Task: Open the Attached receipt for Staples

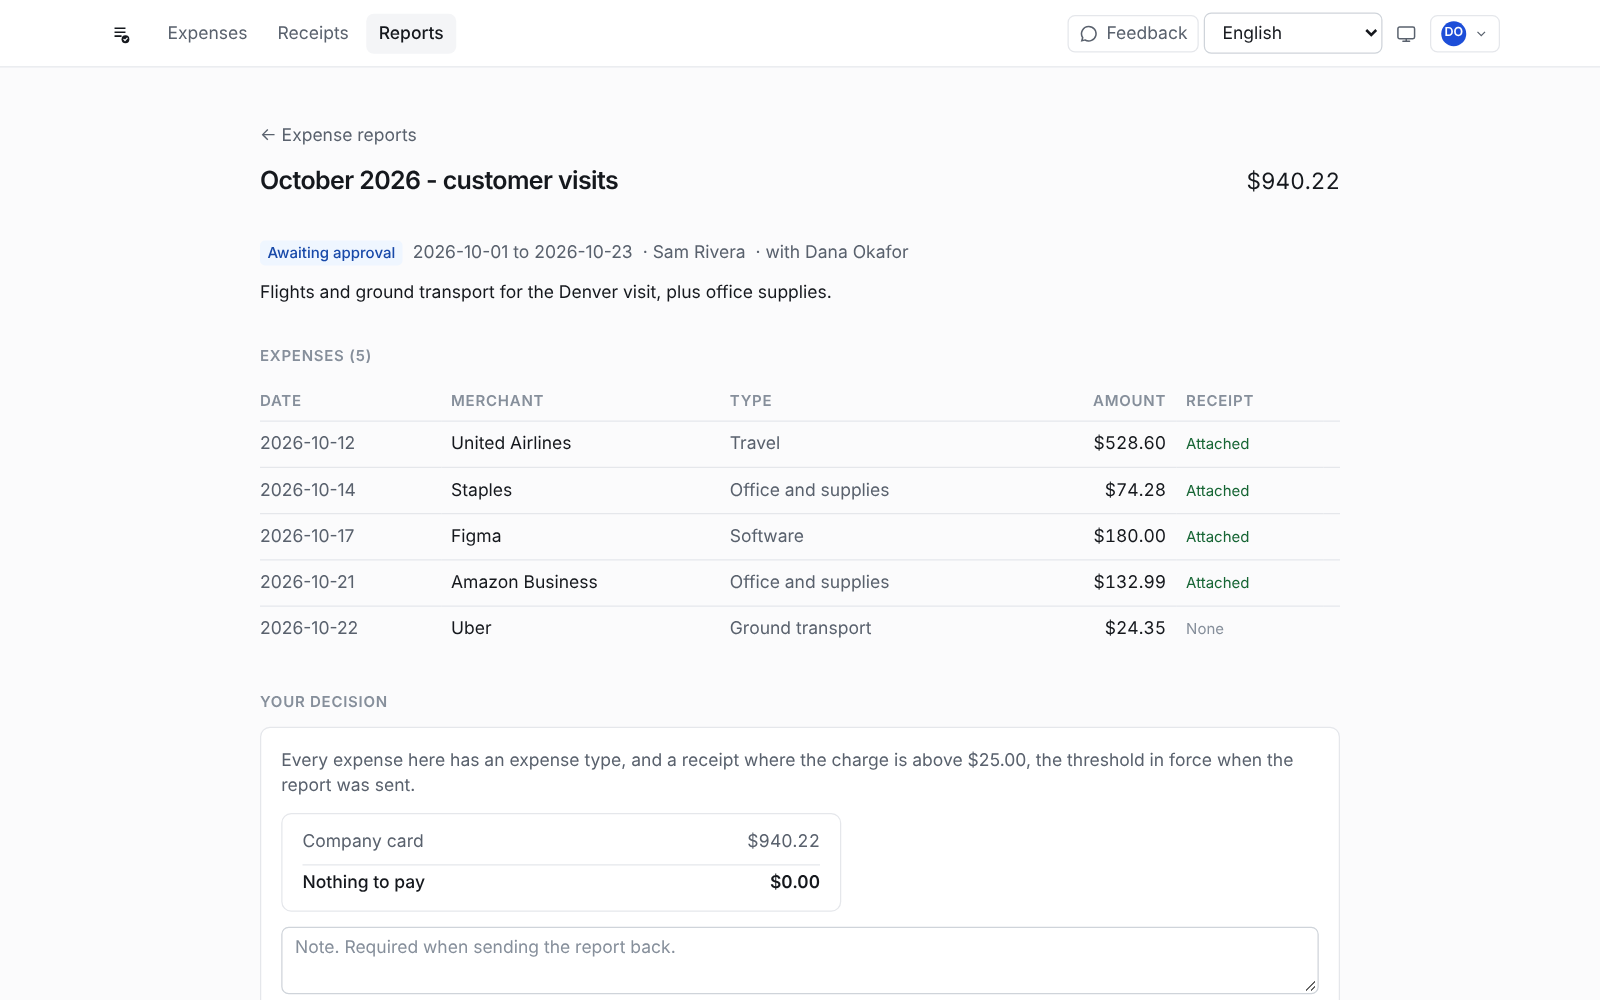Action: (1217, 491)
